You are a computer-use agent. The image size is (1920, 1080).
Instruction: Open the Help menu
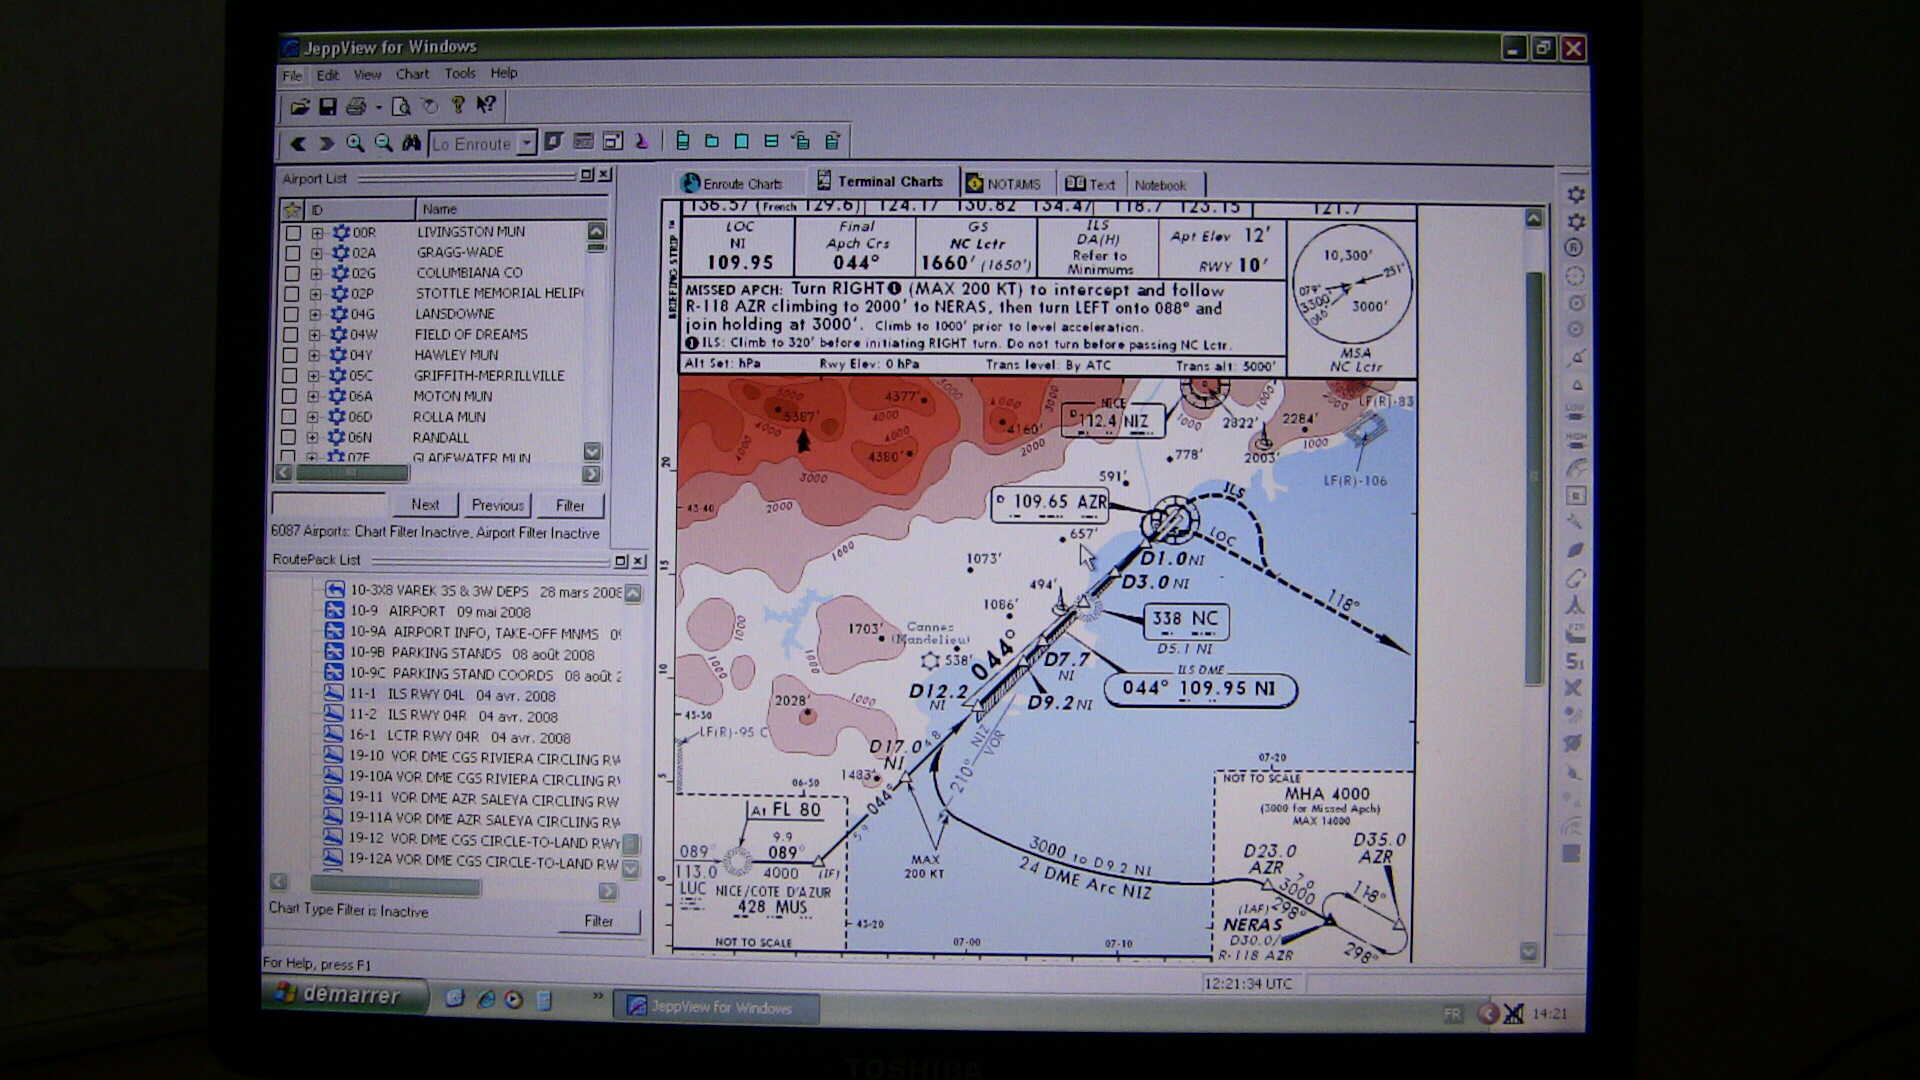504,73
